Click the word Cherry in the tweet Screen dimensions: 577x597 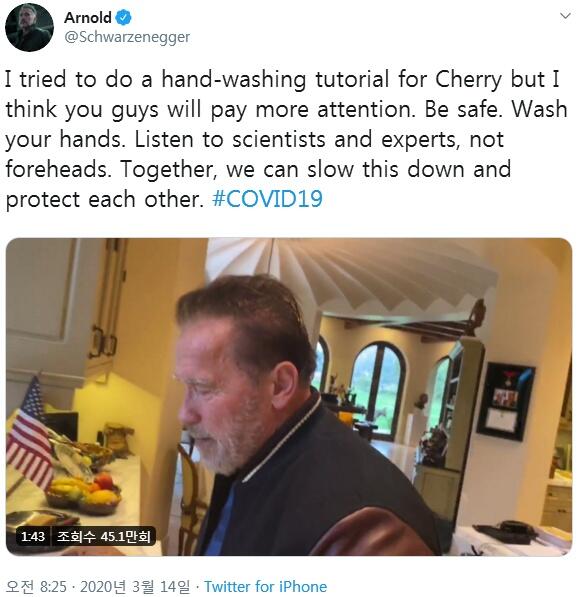click(468, 80)
